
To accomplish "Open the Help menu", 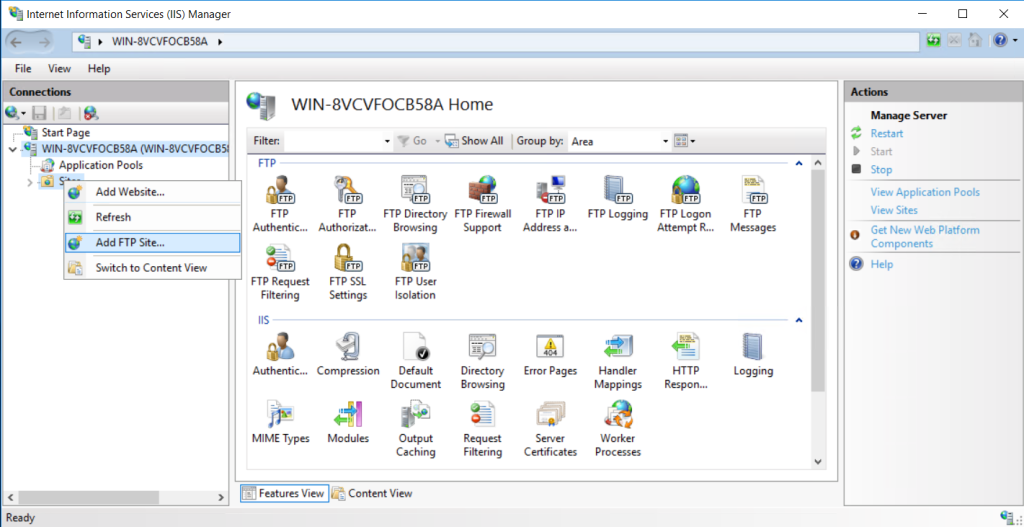I will click(x=99, y=69).
